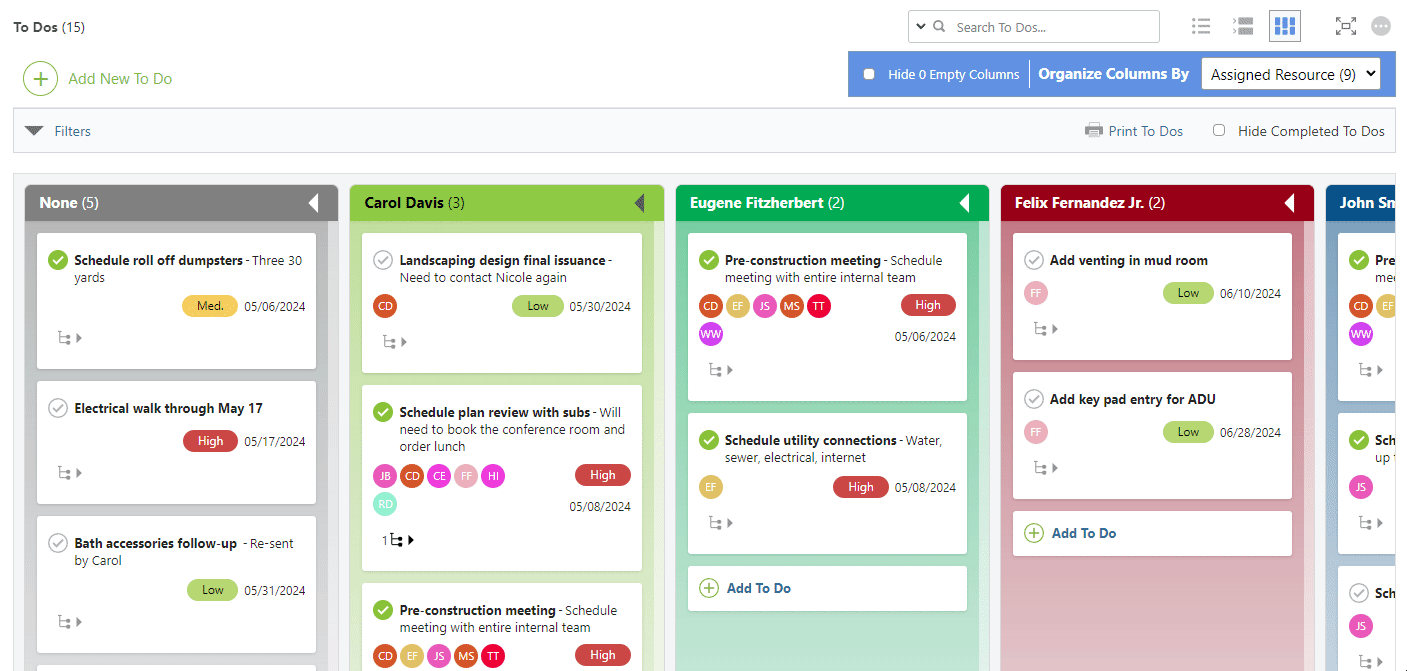Open the search options dropdown arrow

pyautogui.click(x=919, y=27)
